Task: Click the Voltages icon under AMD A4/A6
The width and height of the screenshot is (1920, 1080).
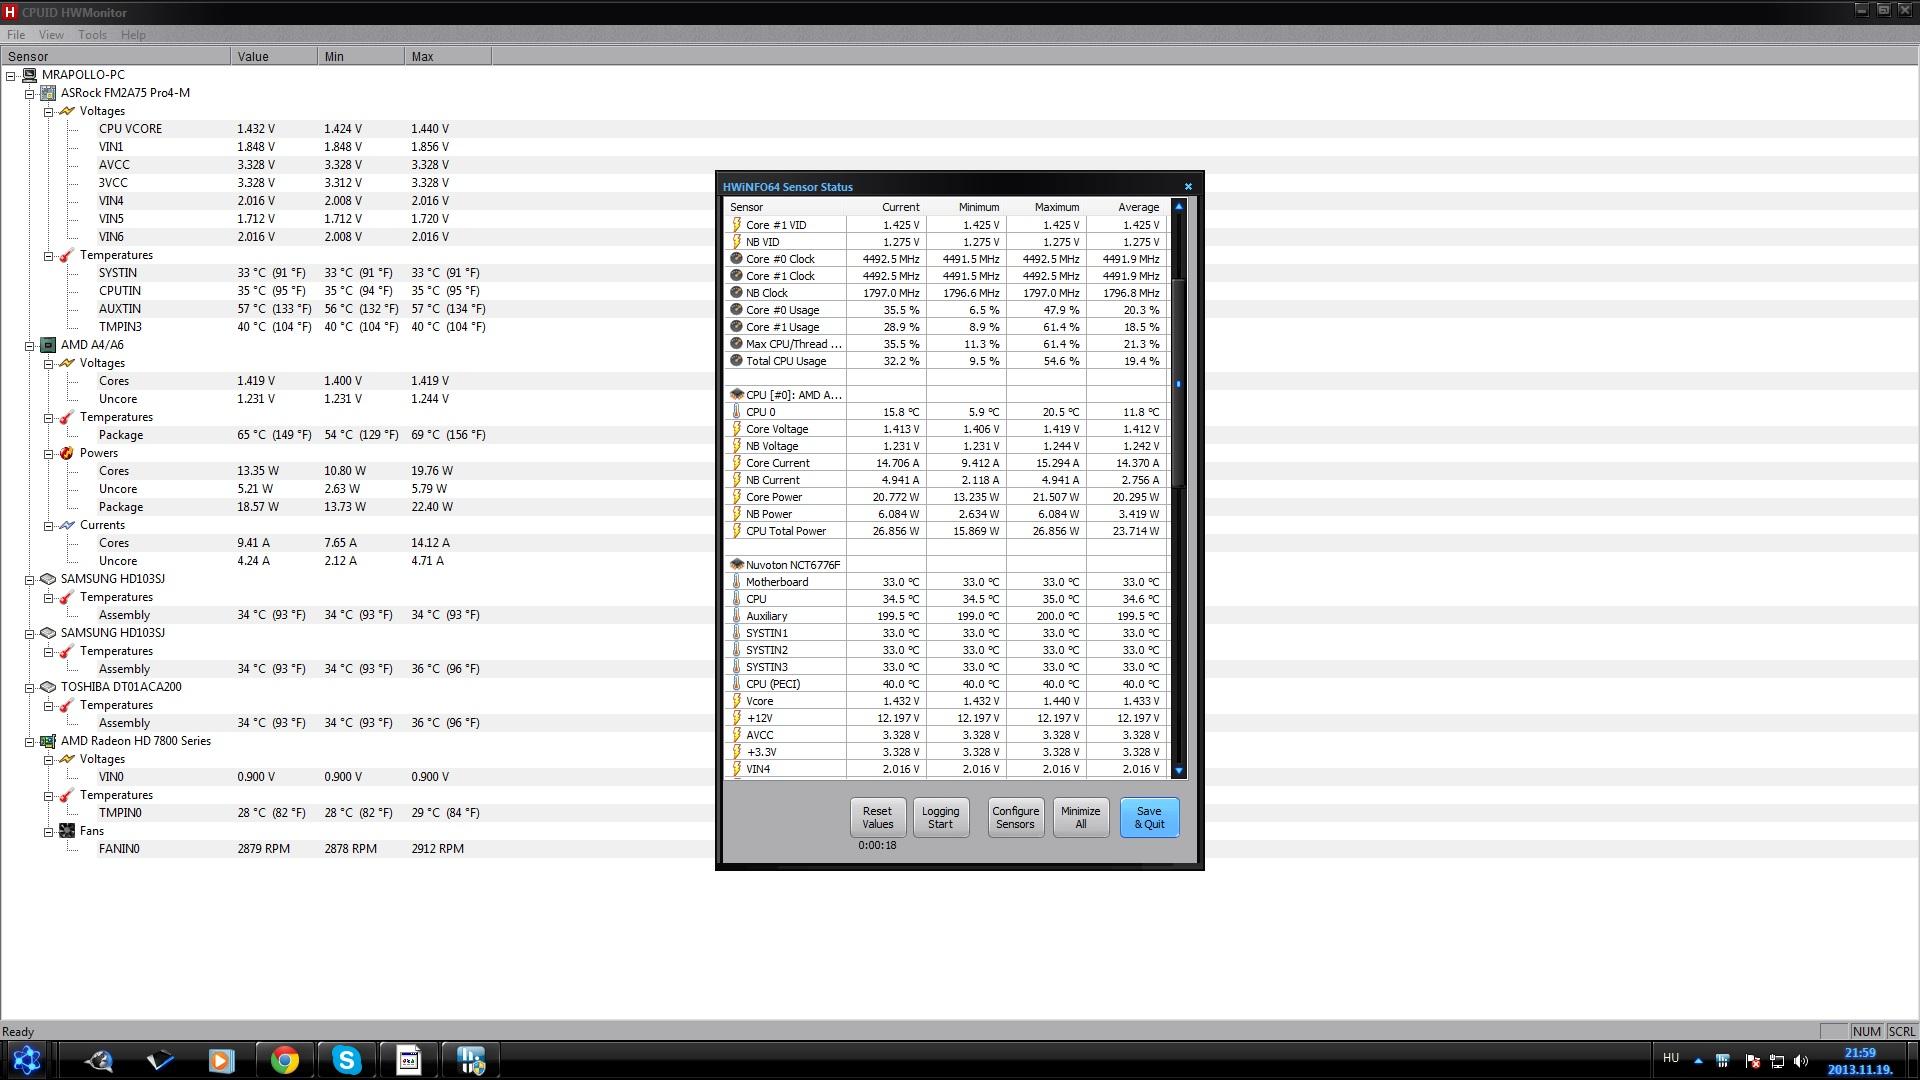Action: pos(67,363)
